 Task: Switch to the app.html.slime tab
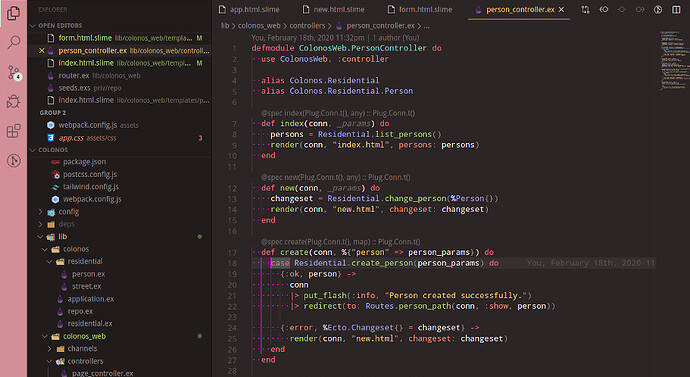[249, 10]
